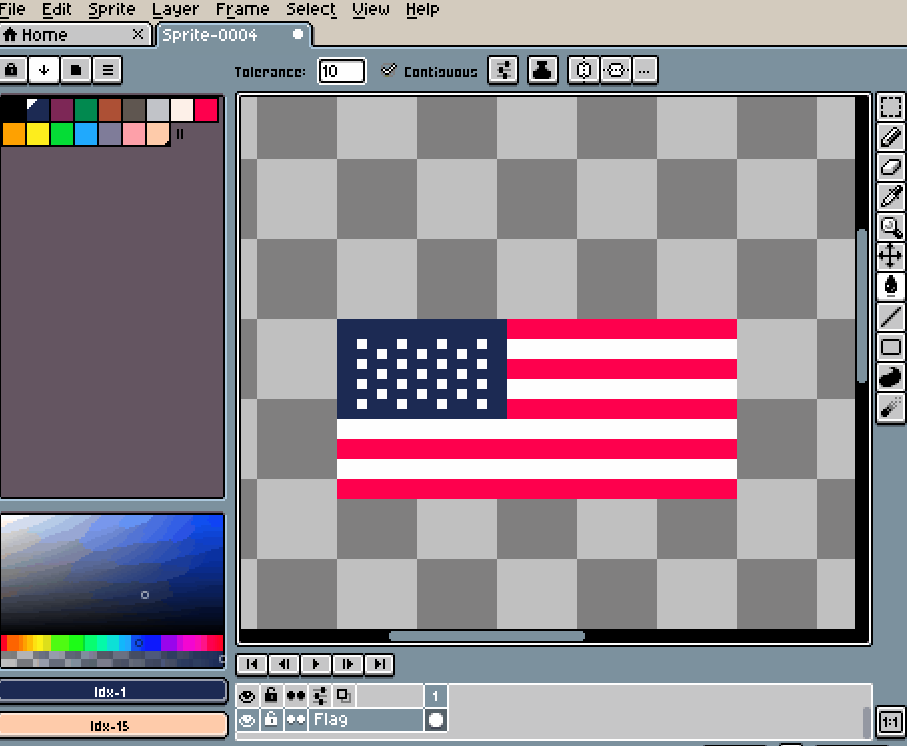Screen dimensions: 907x746
Task: Go to the next frame
Action: point(348,664)
